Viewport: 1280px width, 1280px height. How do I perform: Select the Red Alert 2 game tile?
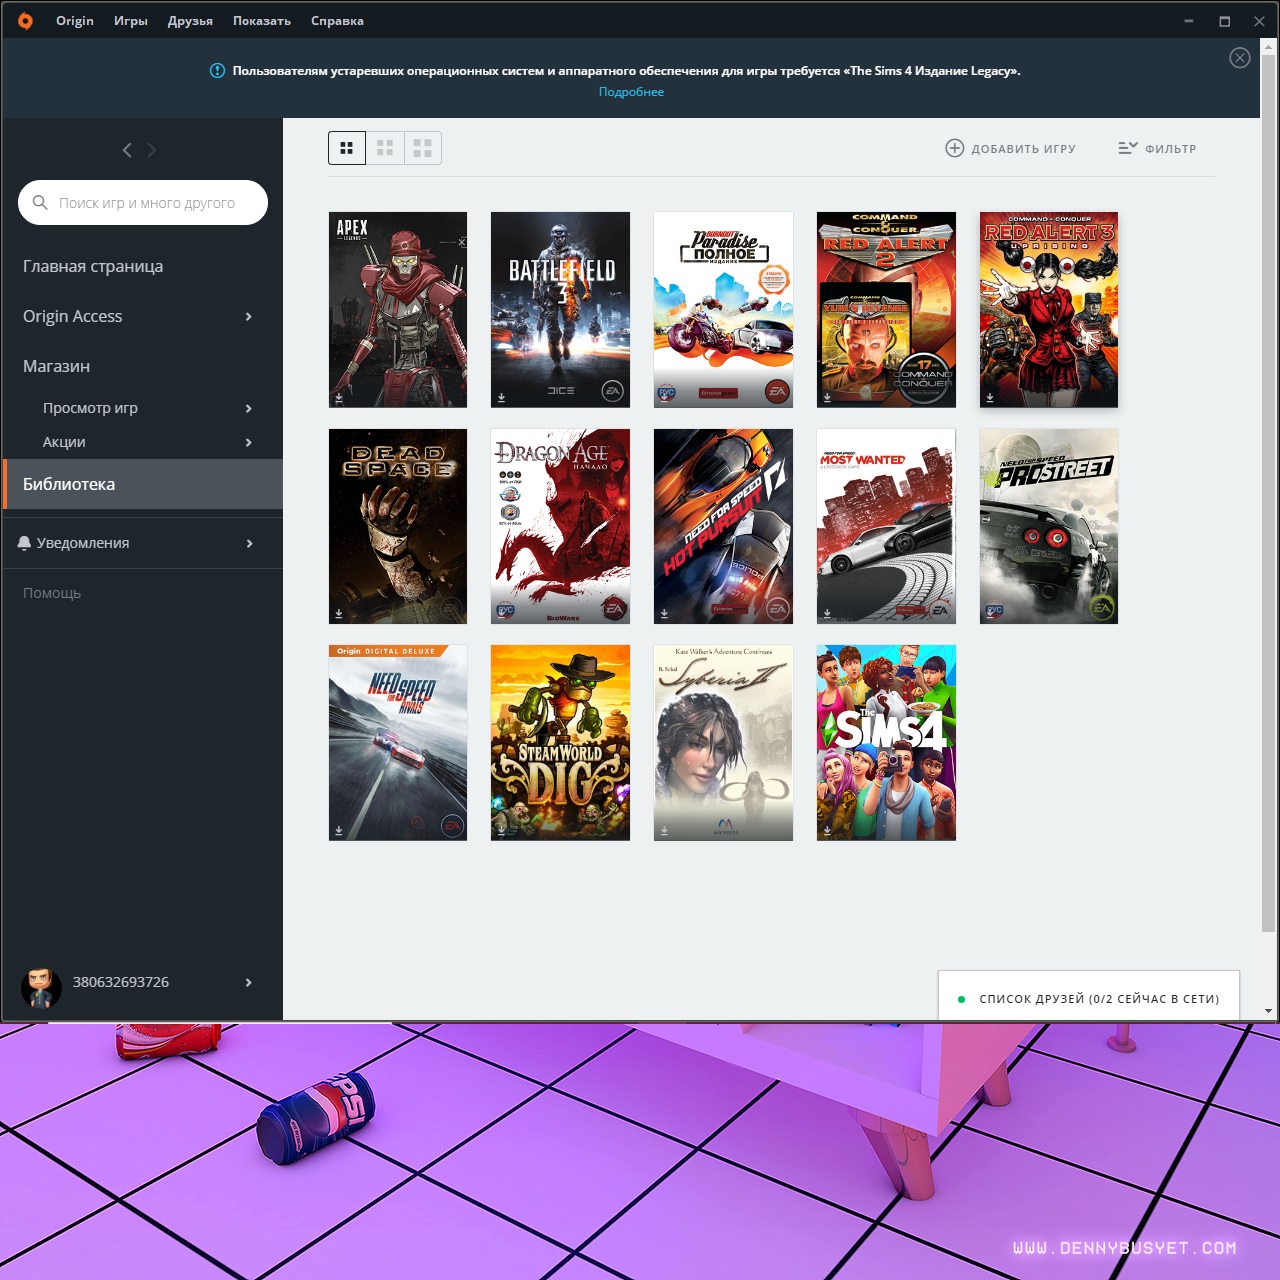886,310
